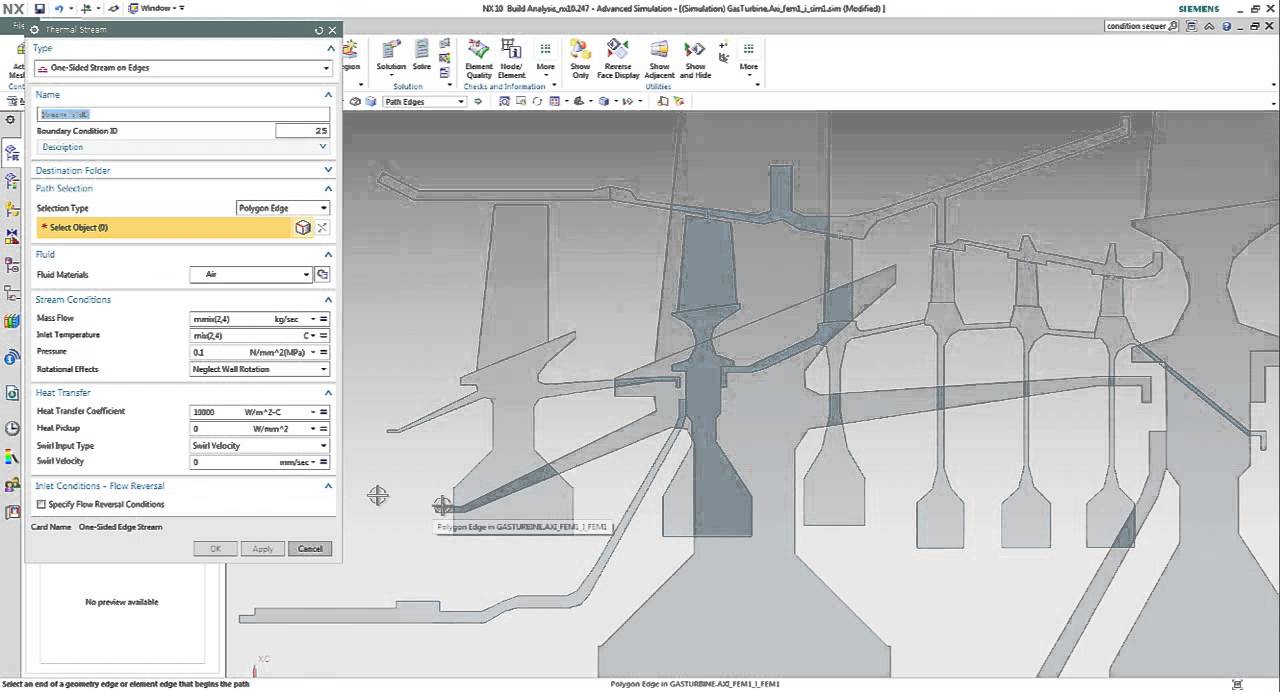
Task: Click the OK button
Action: coord(215,549)
